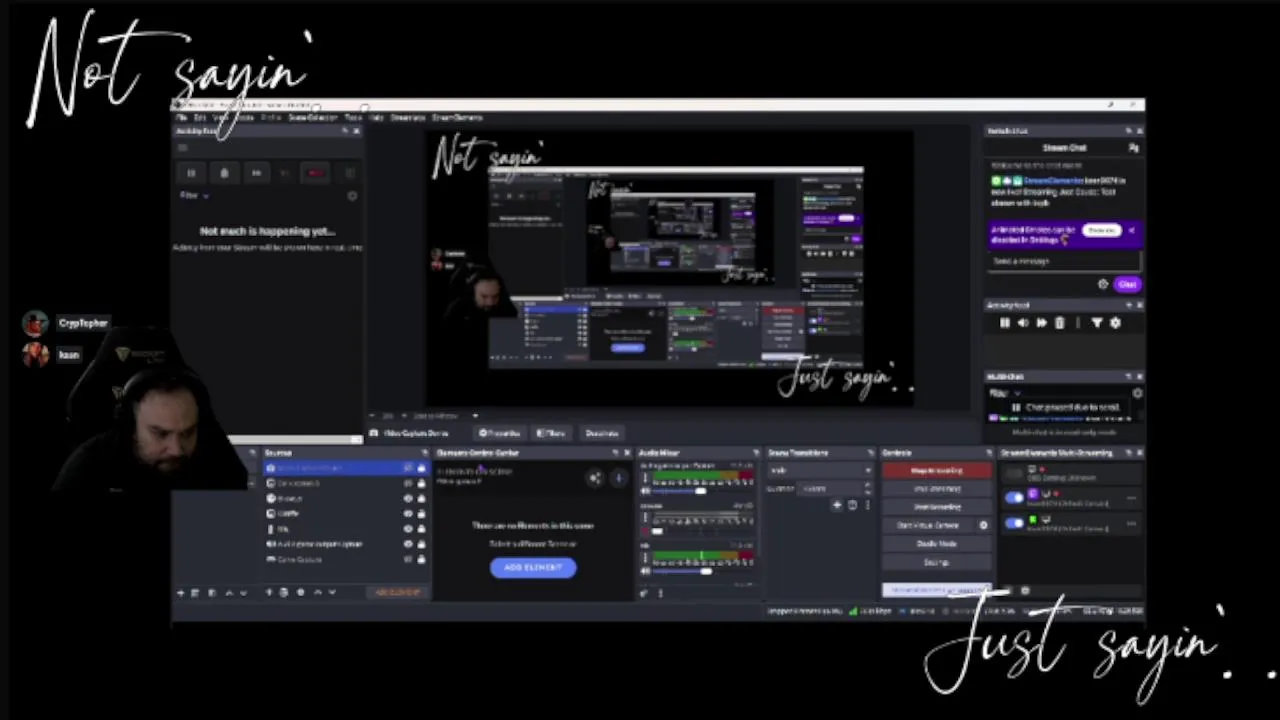Move selected source up

[318, 592]
